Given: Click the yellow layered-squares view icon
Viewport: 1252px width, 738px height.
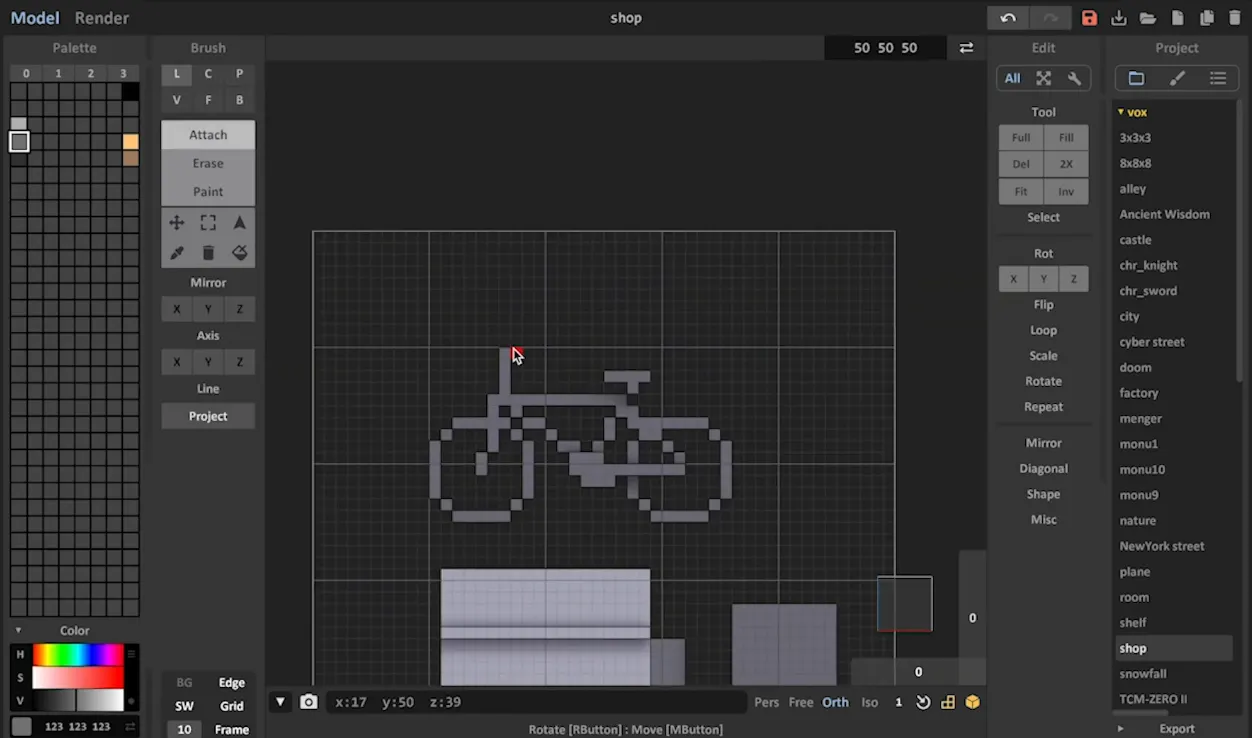Looking at the screenshot, I should (948, 702).
